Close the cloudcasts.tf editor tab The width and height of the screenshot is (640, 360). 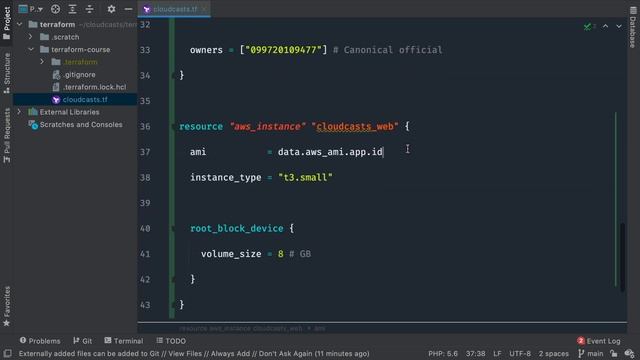click(204, 9)
